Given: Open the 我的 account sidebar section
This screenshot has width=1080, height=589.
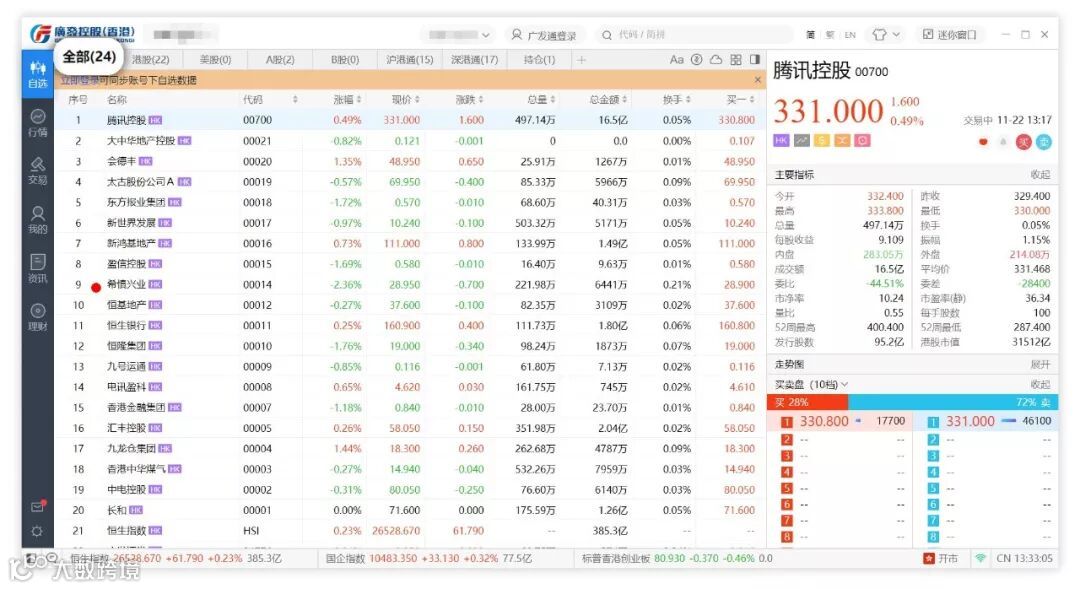Looking at the screenshot, I should coord(38,220).
